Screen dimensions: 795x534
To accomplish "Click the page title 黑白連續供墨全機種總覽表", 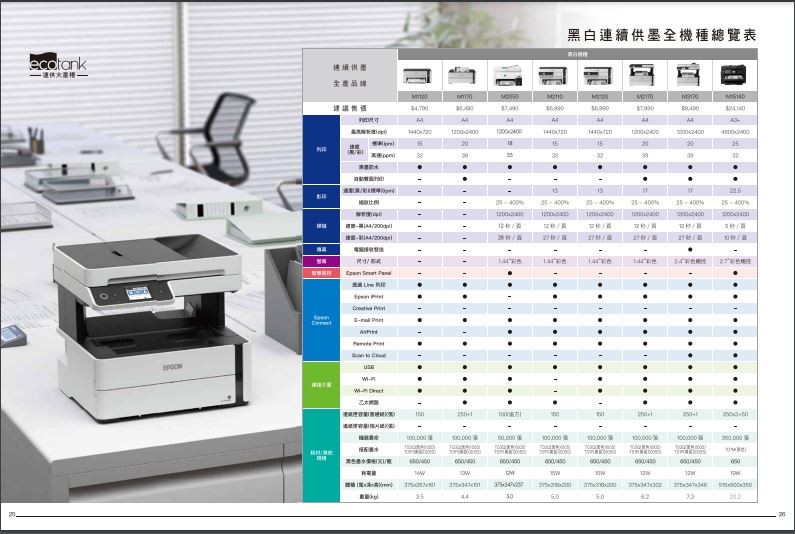I will pos(660,34).
